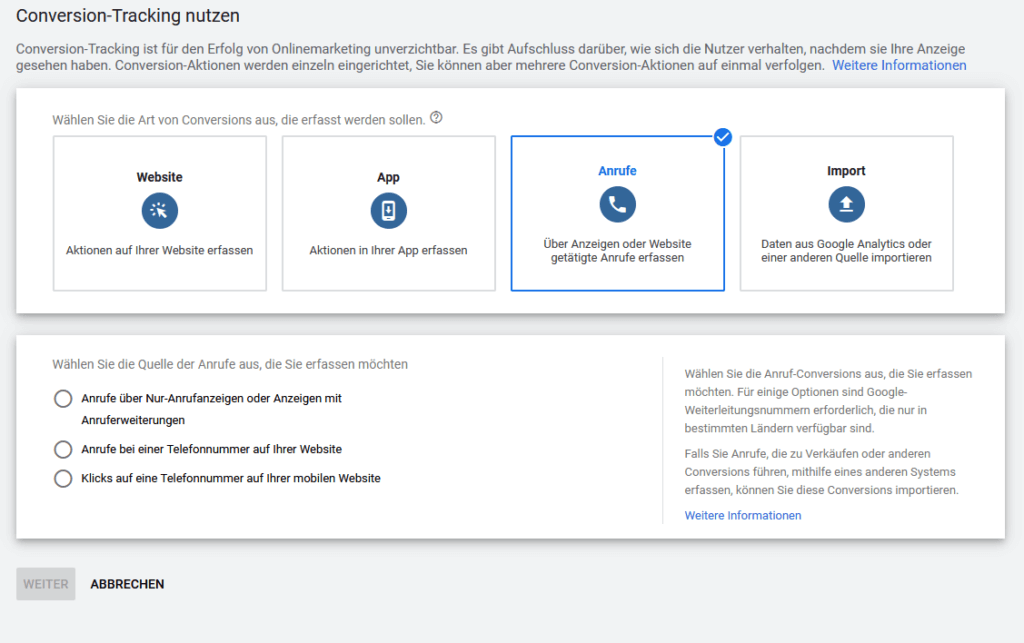
Task: Choose radio Klicks auf eine Telefonnummer
Action: (x=64, y=478)
